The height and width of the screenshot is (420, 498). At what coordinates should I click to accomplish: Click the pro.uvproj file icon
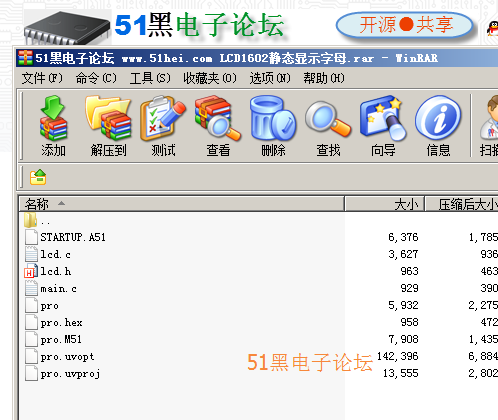[x=31, y=373]
